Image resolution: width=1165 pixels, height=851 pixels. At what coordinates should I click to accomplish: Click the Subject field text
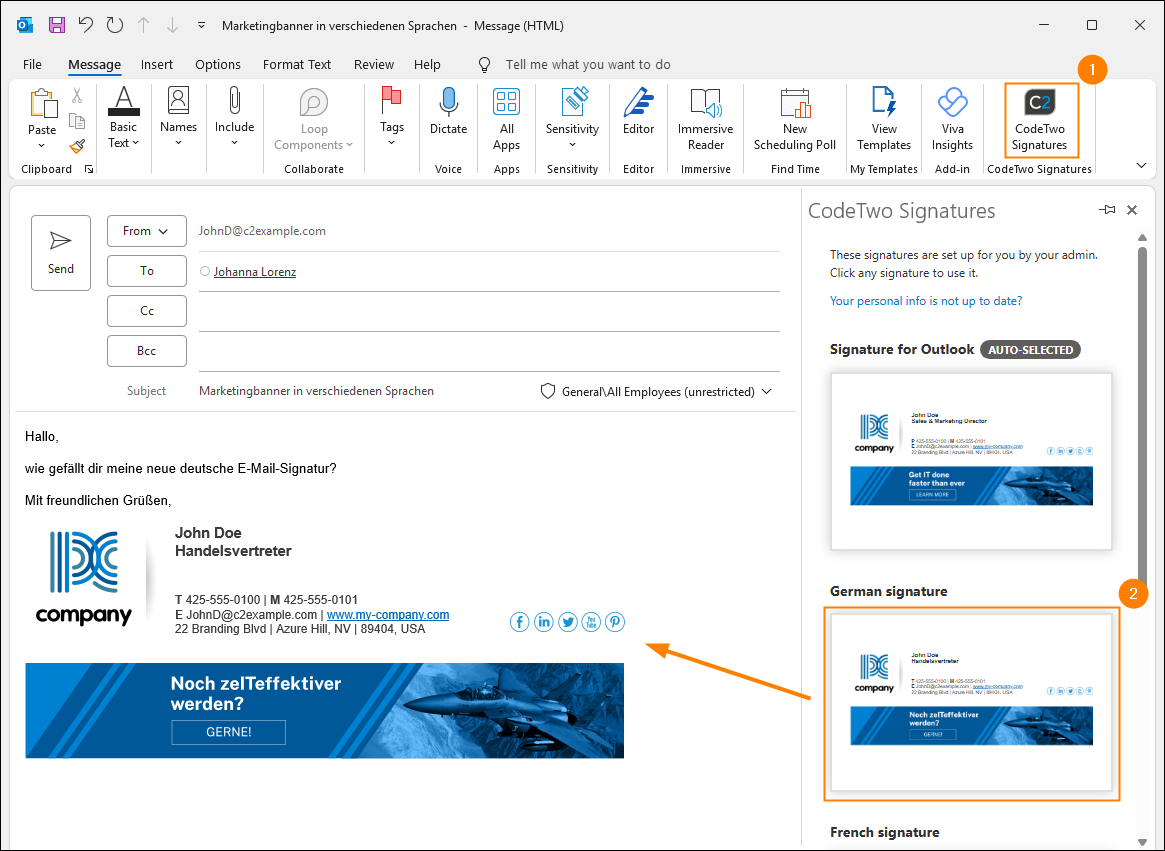click(x=317, y=391)
